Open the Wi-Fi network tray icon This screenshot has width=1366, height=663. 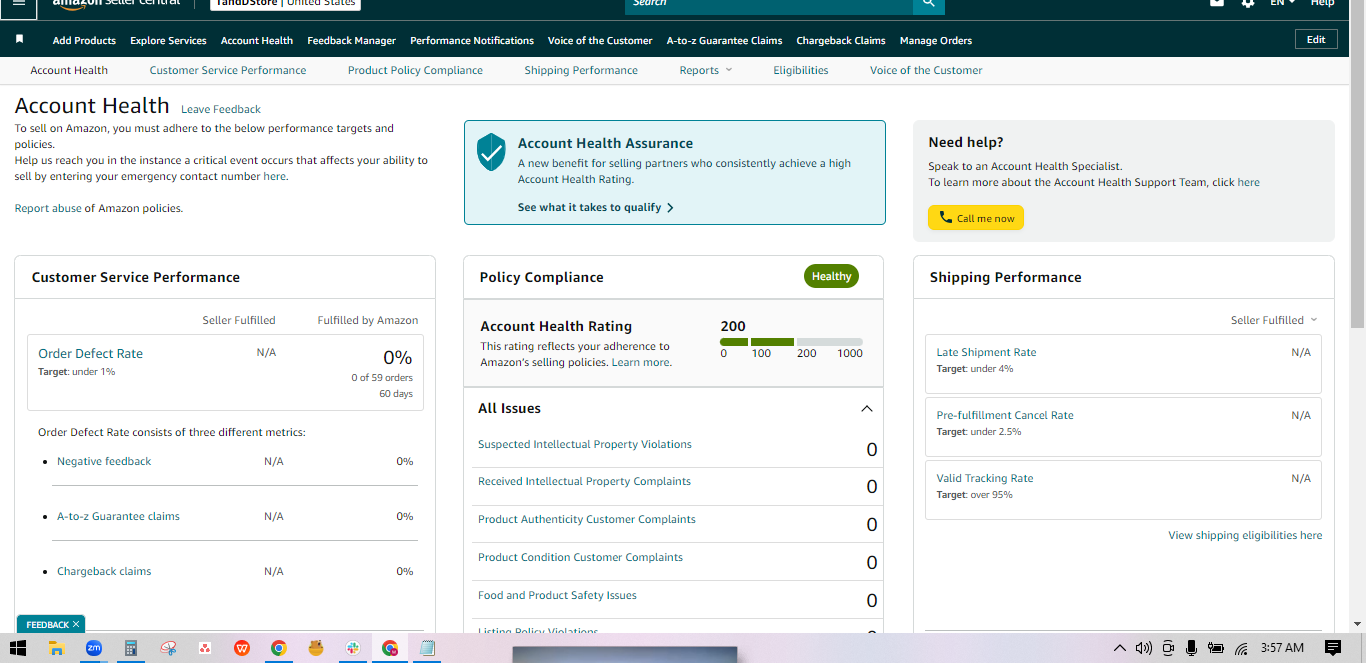1241,648
